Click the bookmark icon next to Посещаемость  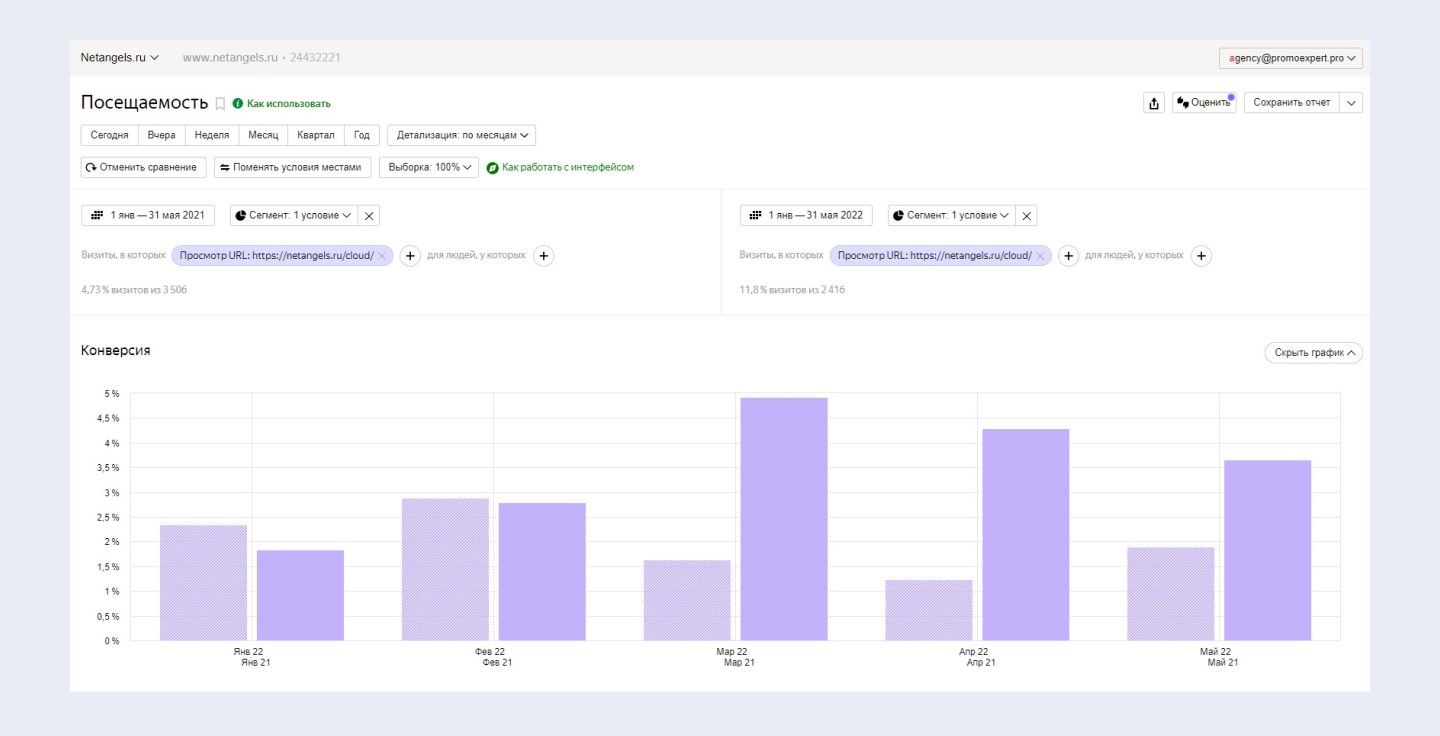coord(220,104)
